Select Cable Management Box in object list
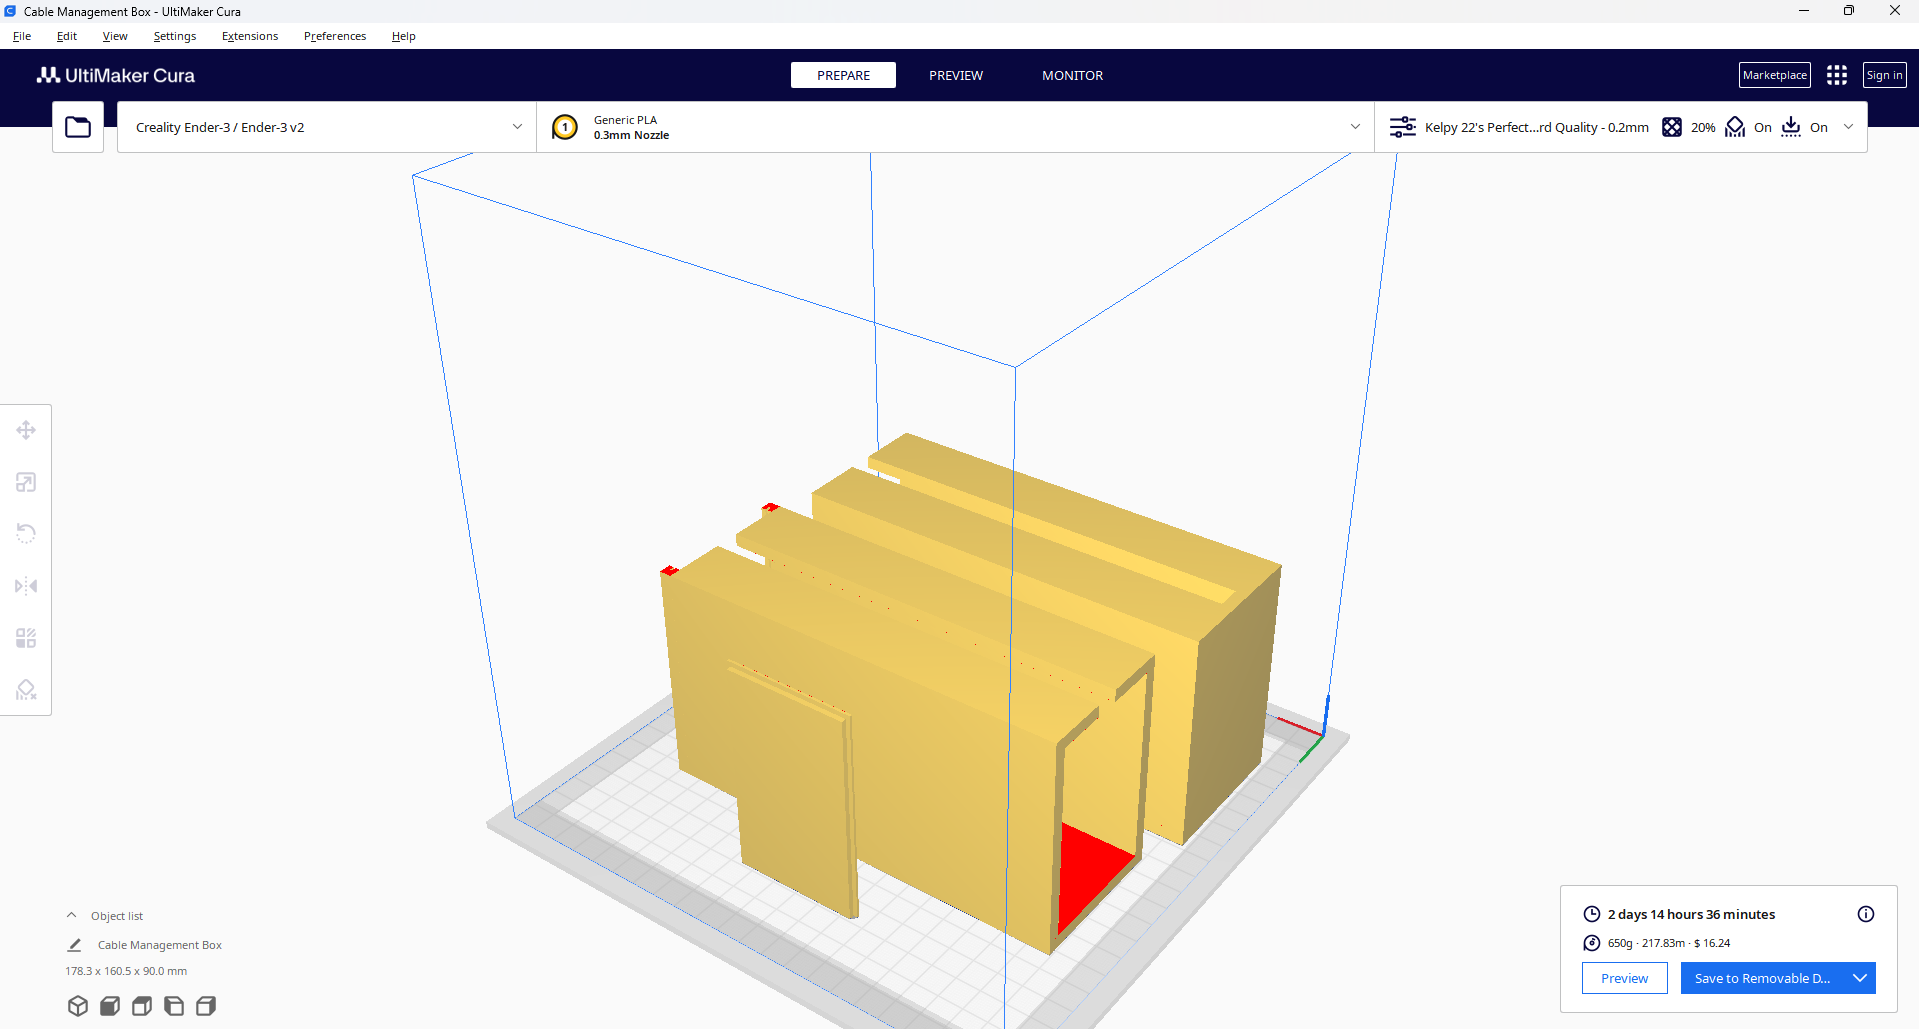Viewport: 1919px width, 1029px height. tap(160, 945)
